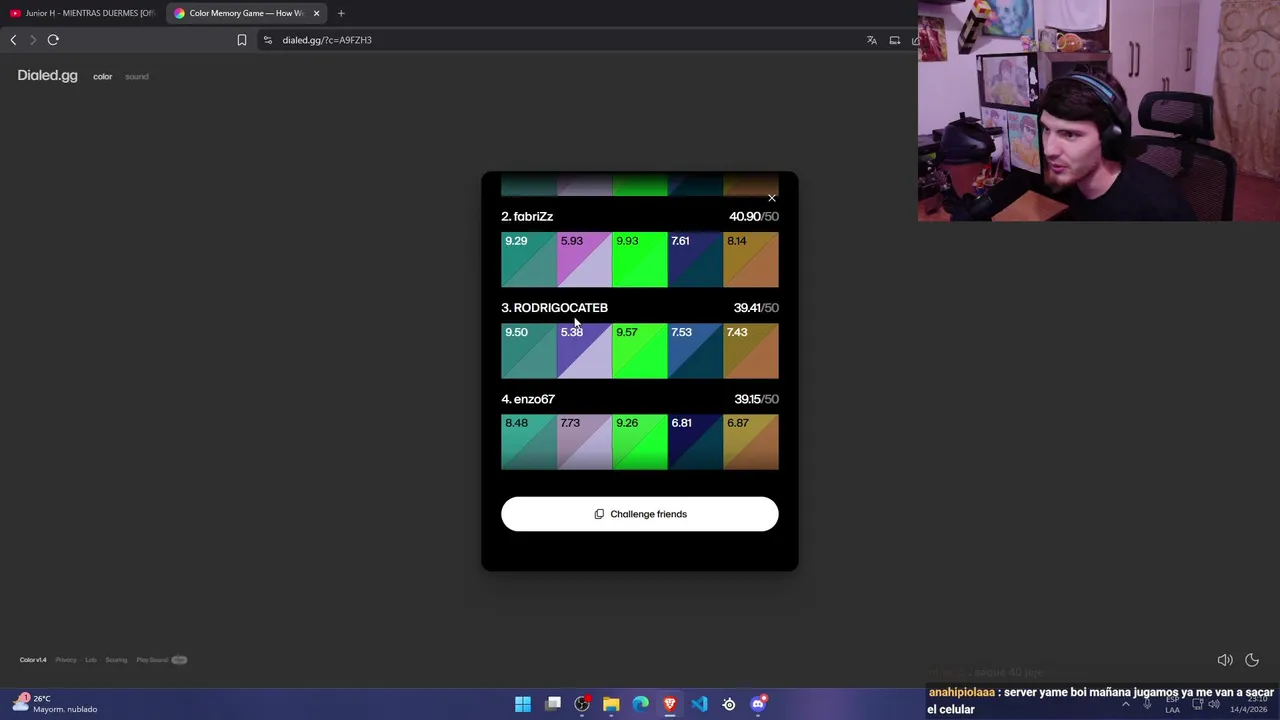This screenshot has width=1280, height=720.
Task: Select enzo67's 8.48 teal swatch
Action: pyautogui.click(x=529, y=442)
